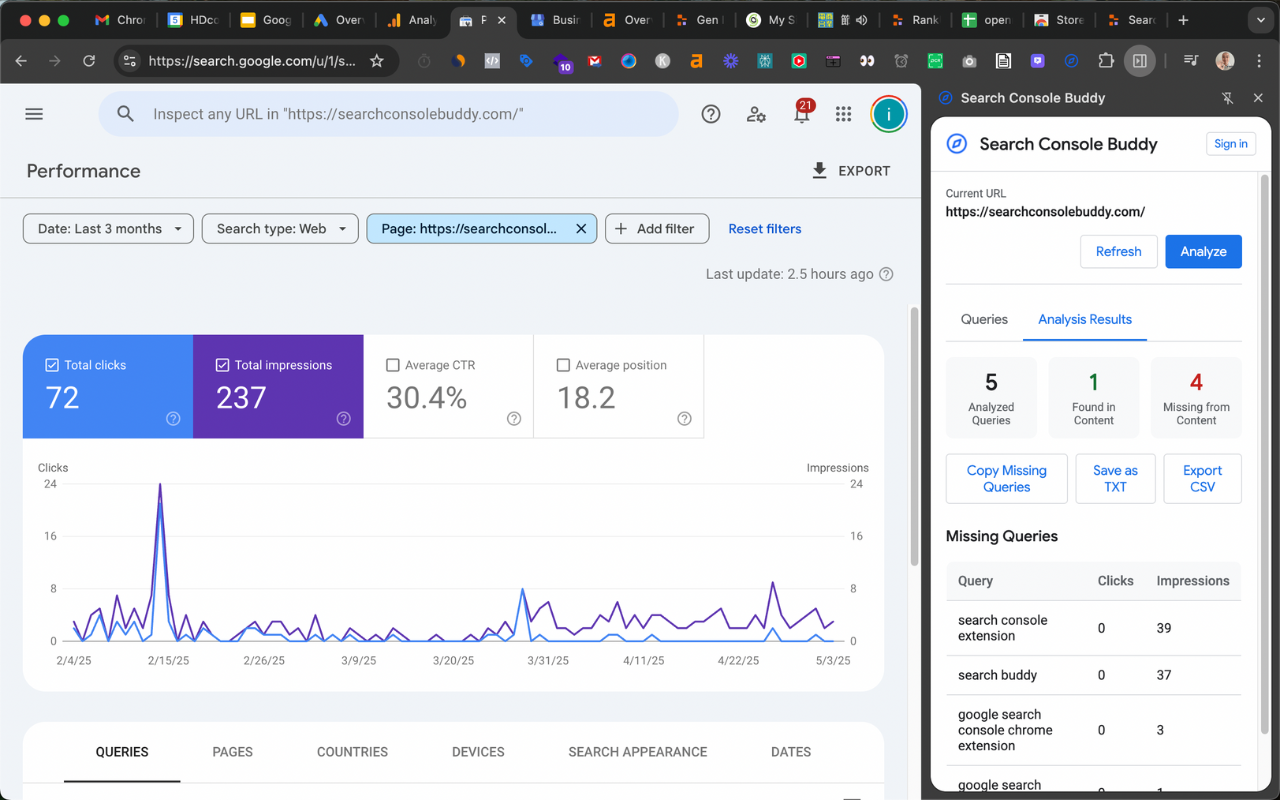Open the Chrome extensions puzzle icon
Screen dimensions: 1280x800
pyautogui.click(x=1105, y=61)
